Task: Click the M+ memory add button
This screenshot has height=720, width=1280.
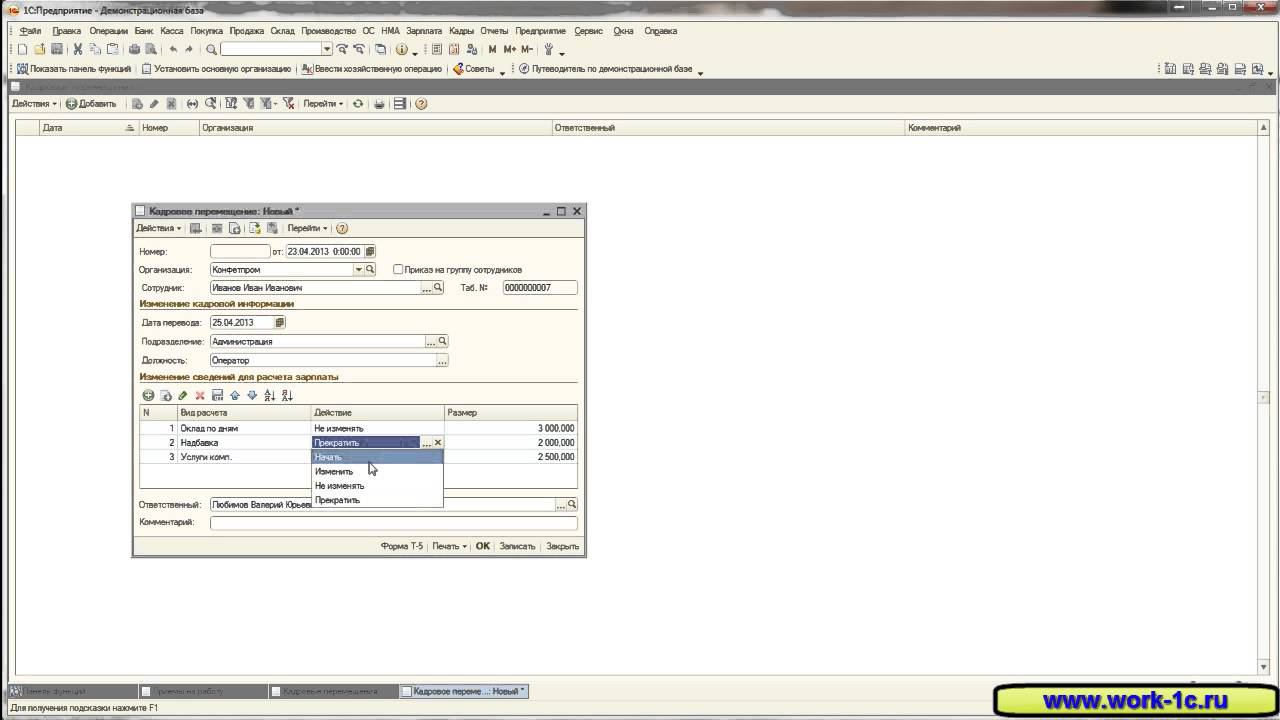Action: pos(510,49)
